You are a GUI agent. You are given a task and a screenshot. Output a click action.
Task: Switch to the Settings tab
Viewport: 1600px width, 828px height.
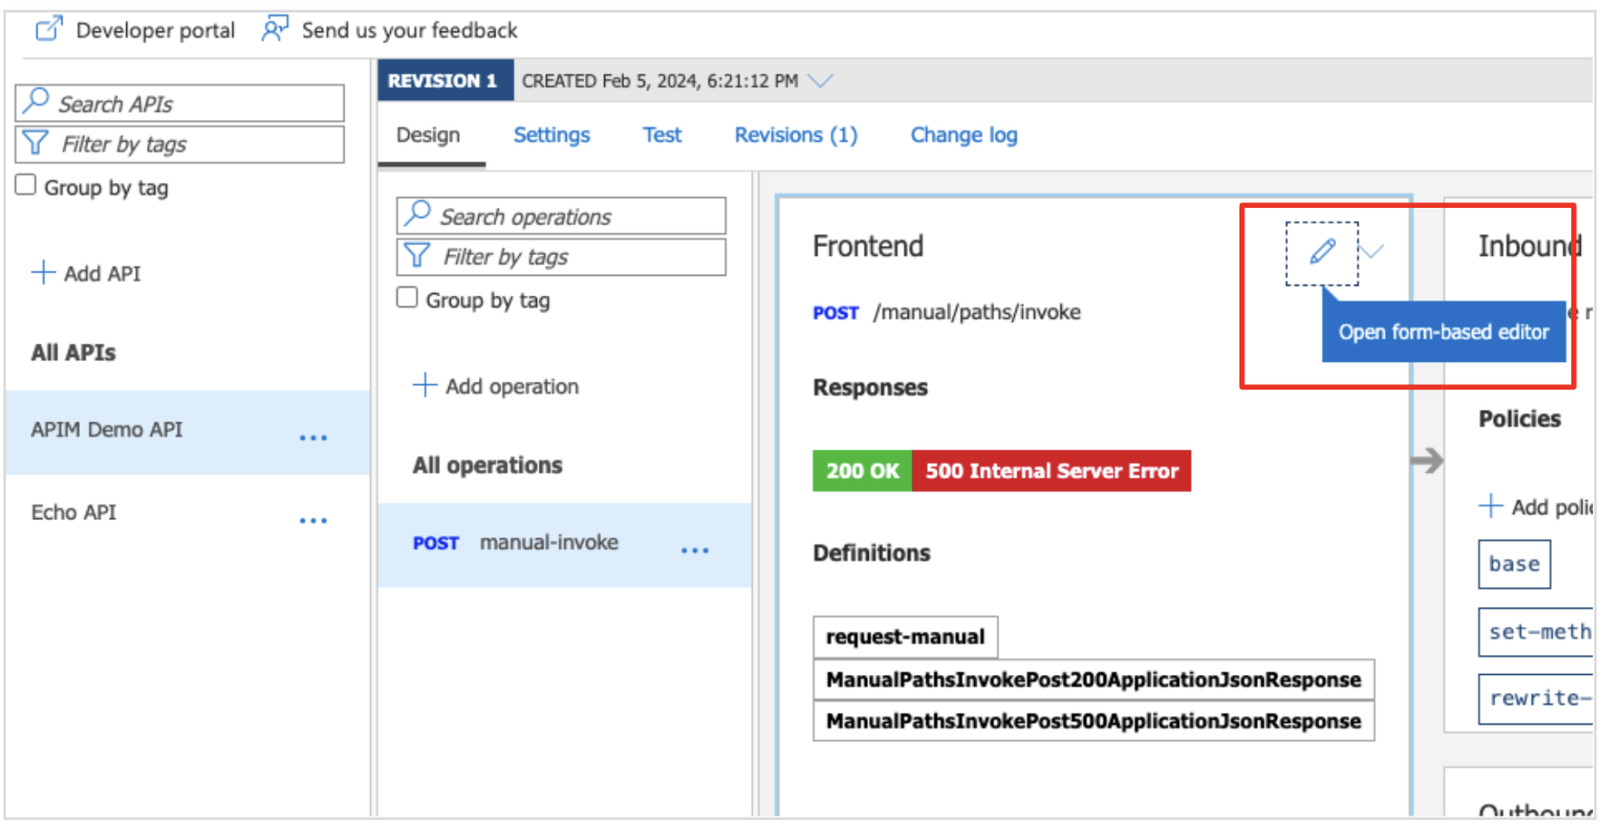pos(551,135)
